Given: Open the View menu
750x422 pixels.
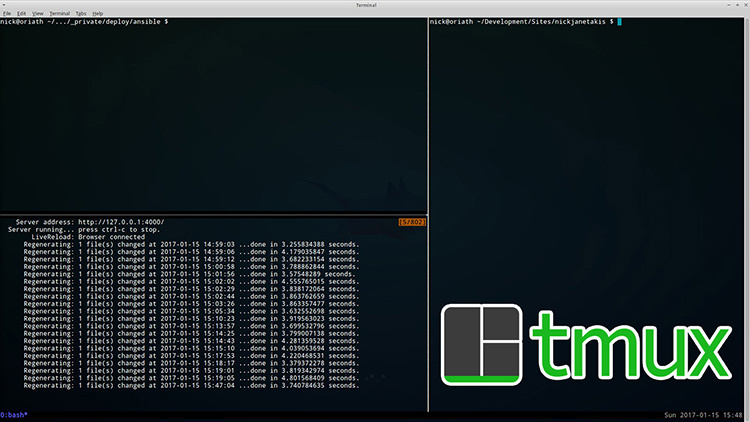Looking at the screenshot, I should [x=37, y=13].
